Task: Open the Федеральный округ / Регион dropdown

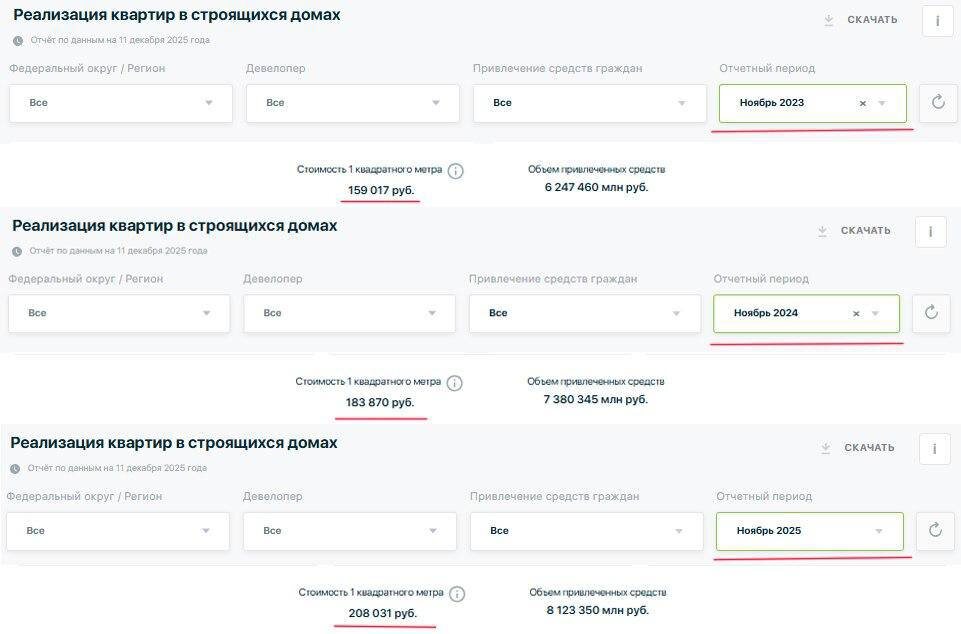Action: tap(120, 102)
